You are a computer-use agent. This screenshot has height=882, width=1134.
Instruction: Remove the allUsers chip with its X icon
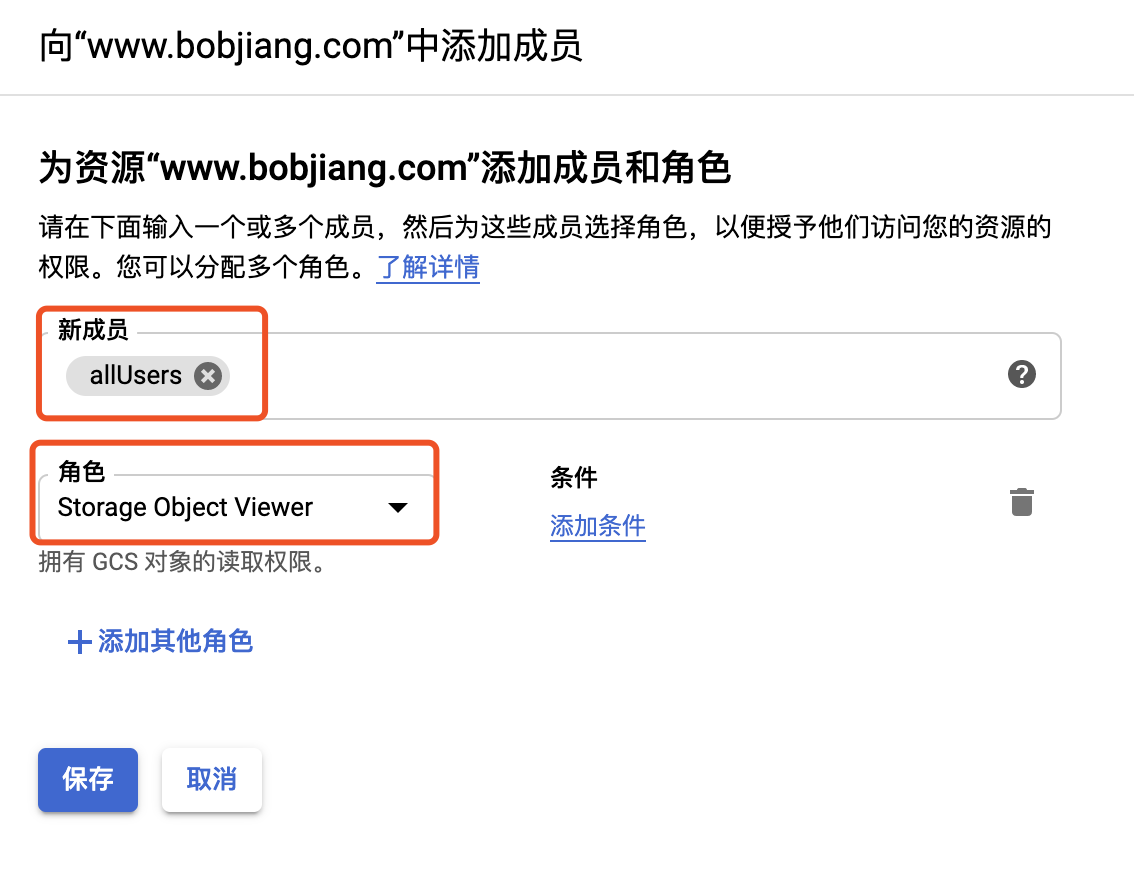[208, 376]
